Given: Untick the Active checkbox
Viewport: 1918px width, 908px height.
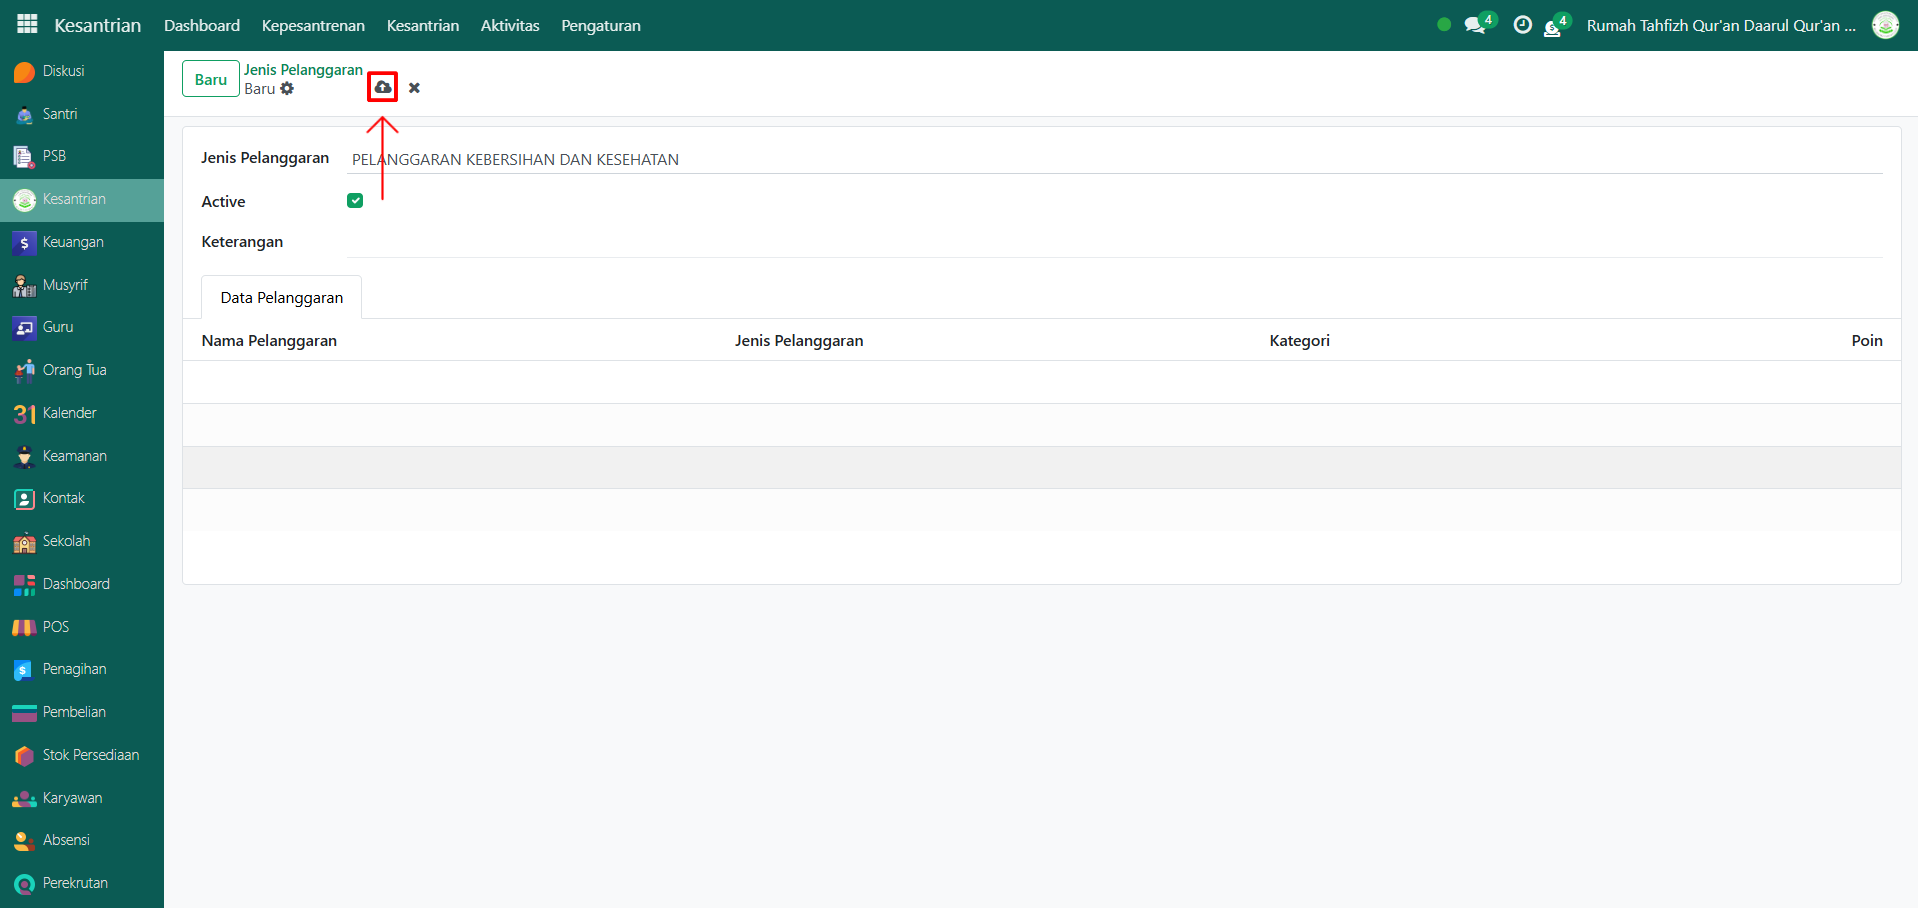Looking at the screenshot, I should 355,201.
